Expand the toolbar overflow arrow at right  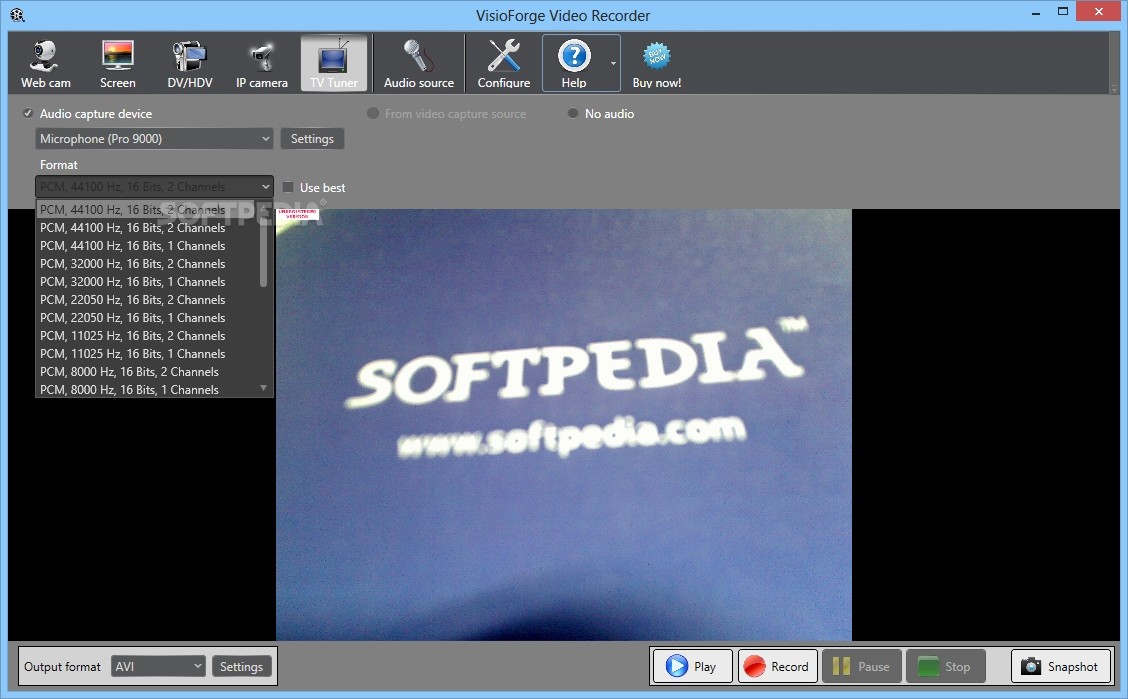point(1114,90)
